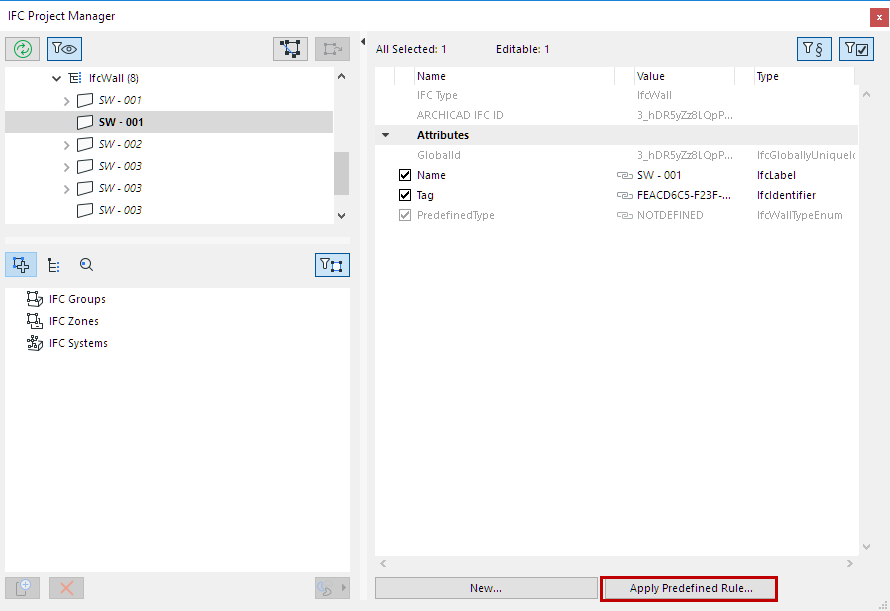Click the search/find icon
Screen dimensions: 890x611
pyautogui.click(x=86, y=265)
